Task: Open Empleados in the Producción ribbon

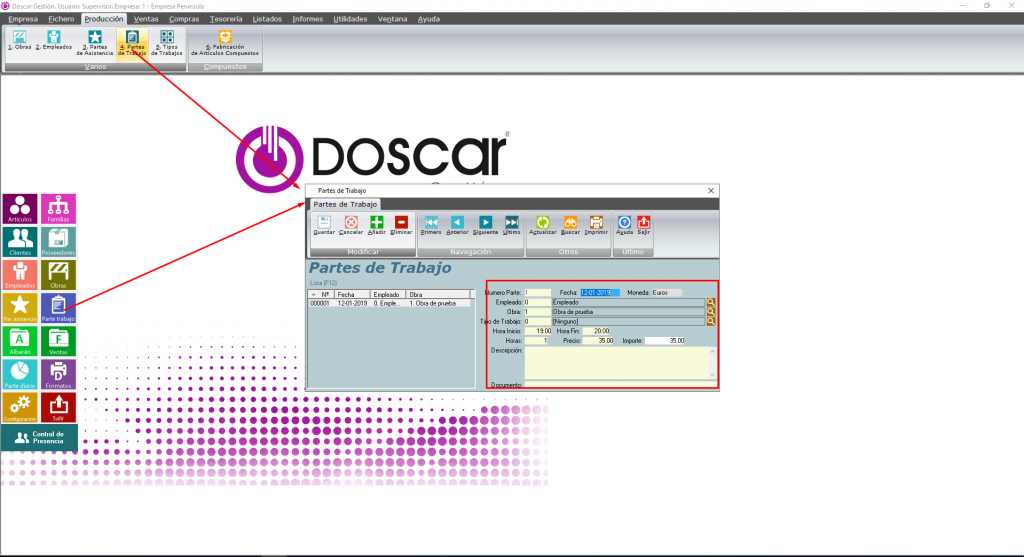Action: point(54,41)
